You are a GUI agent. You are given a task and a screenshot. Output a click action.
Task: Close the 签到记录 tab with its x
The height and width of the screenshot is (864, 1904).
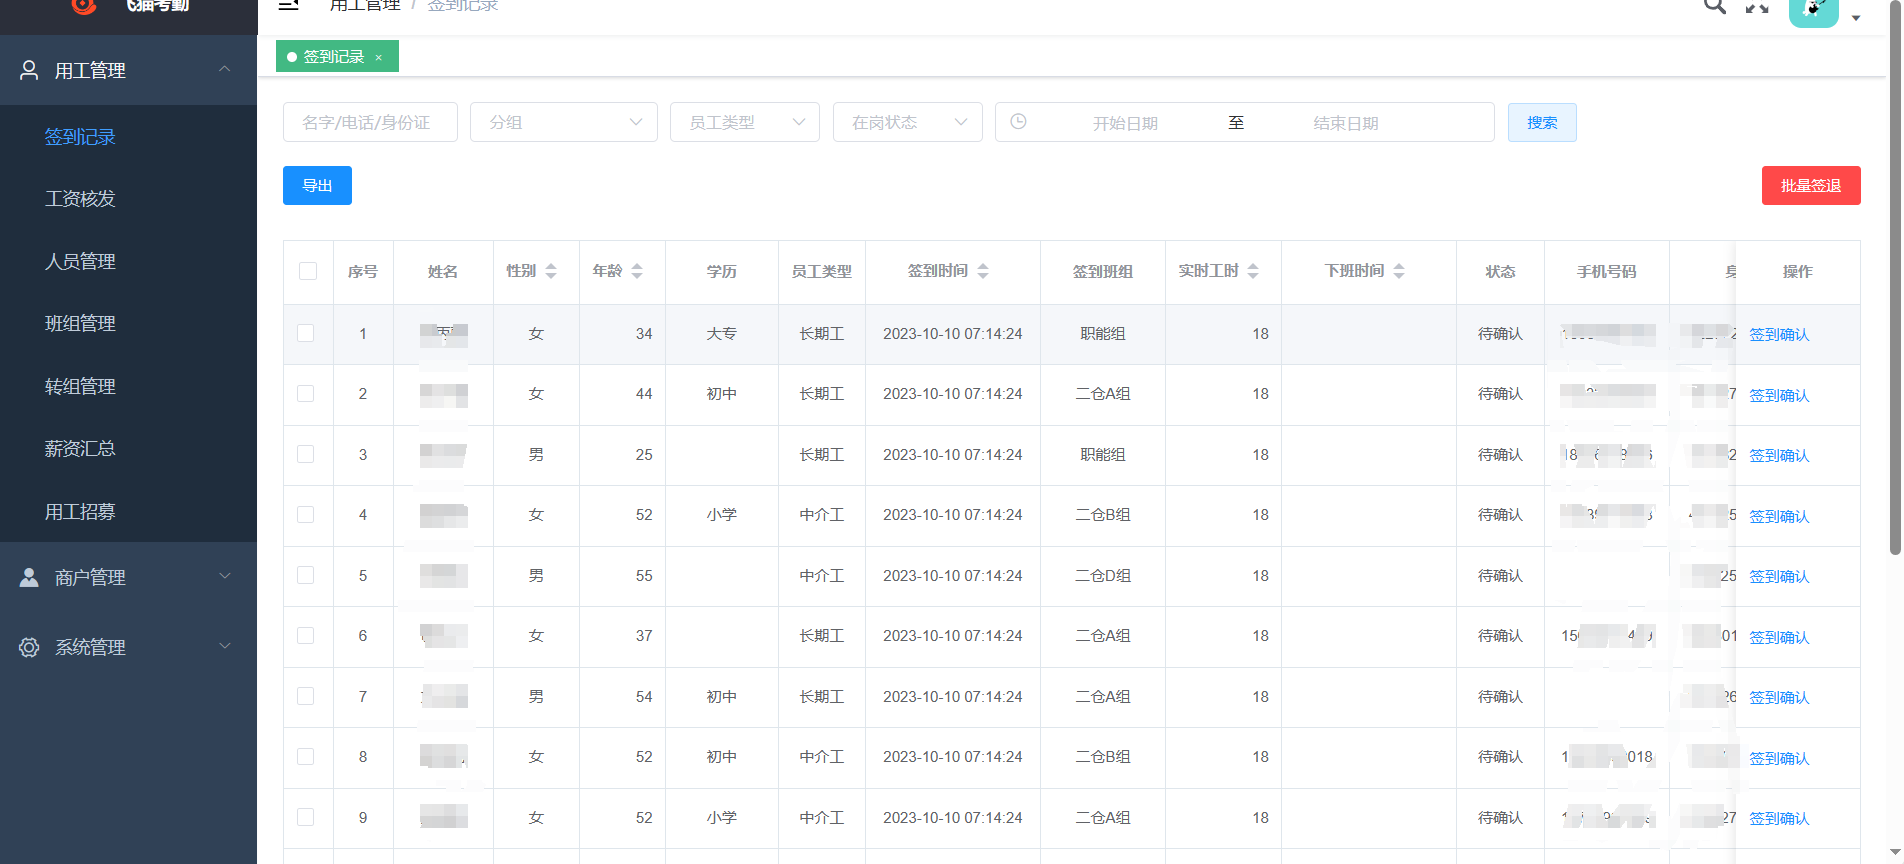coord(379,58)
